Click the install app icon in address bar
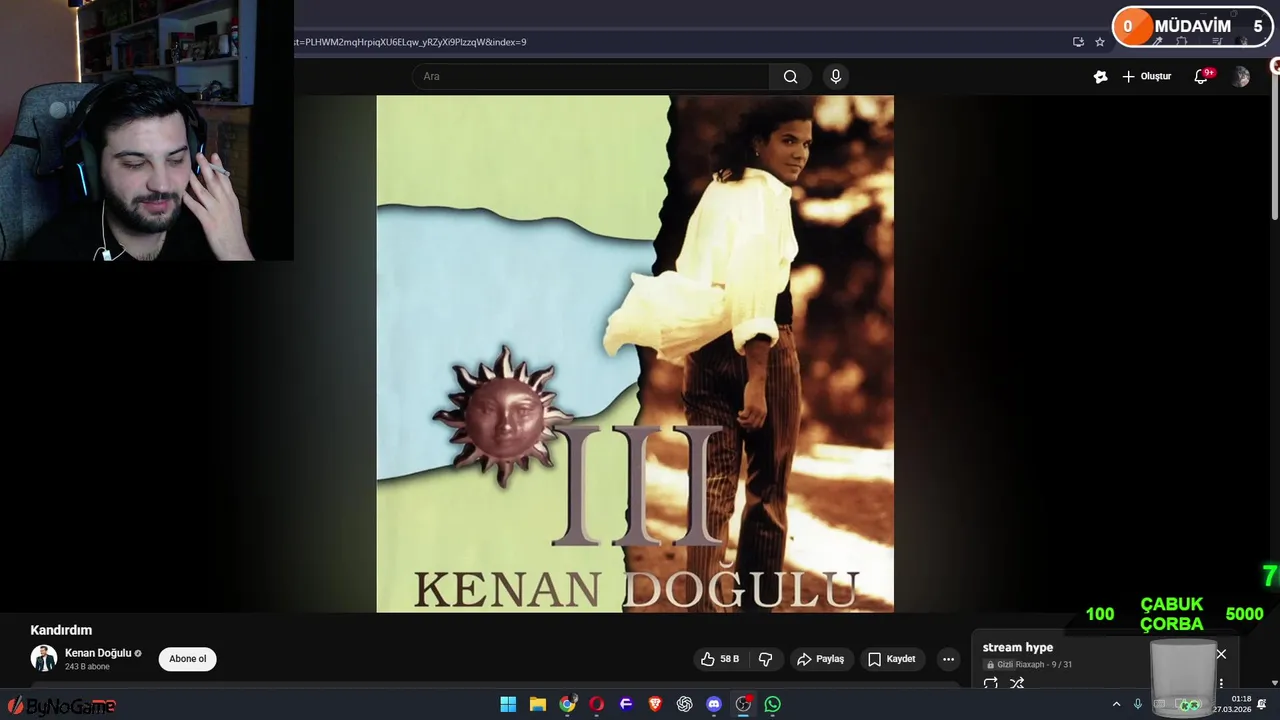This screenshot has height=720, width=1280. pyautogui.click(x=1078, y=42)
